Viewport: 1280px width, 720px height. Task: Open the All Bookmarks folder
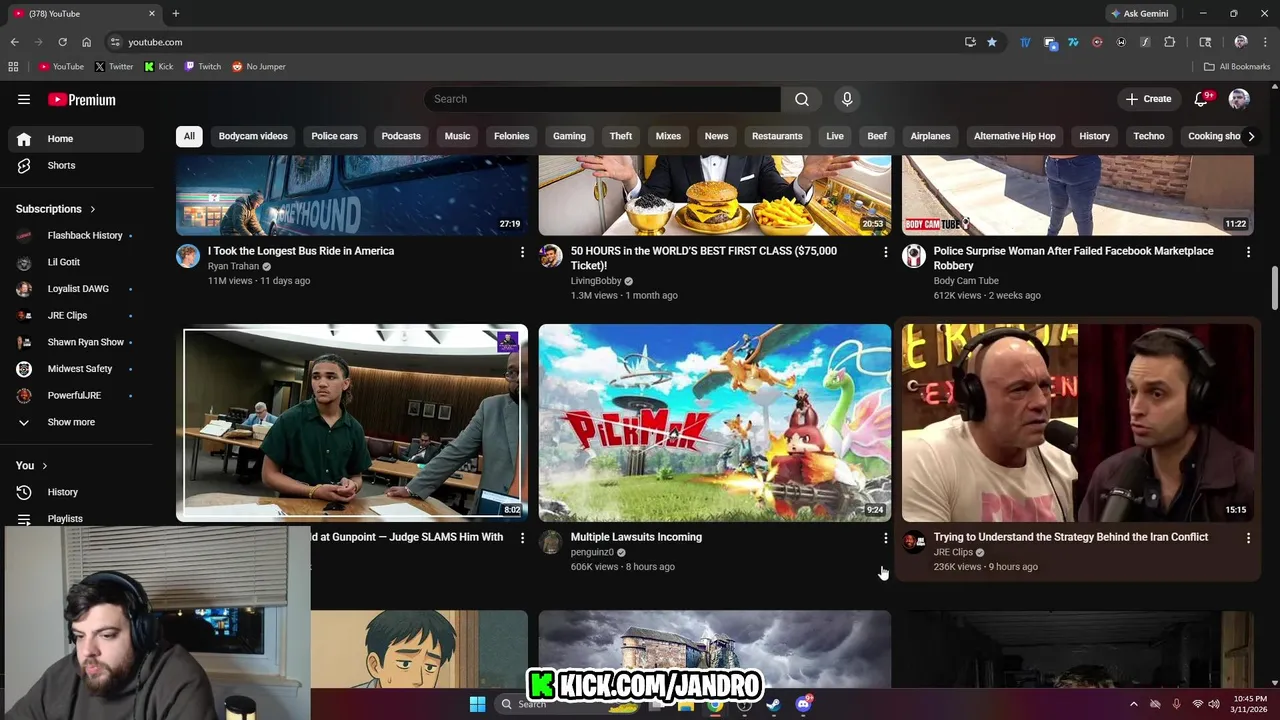click(1237, 67)
